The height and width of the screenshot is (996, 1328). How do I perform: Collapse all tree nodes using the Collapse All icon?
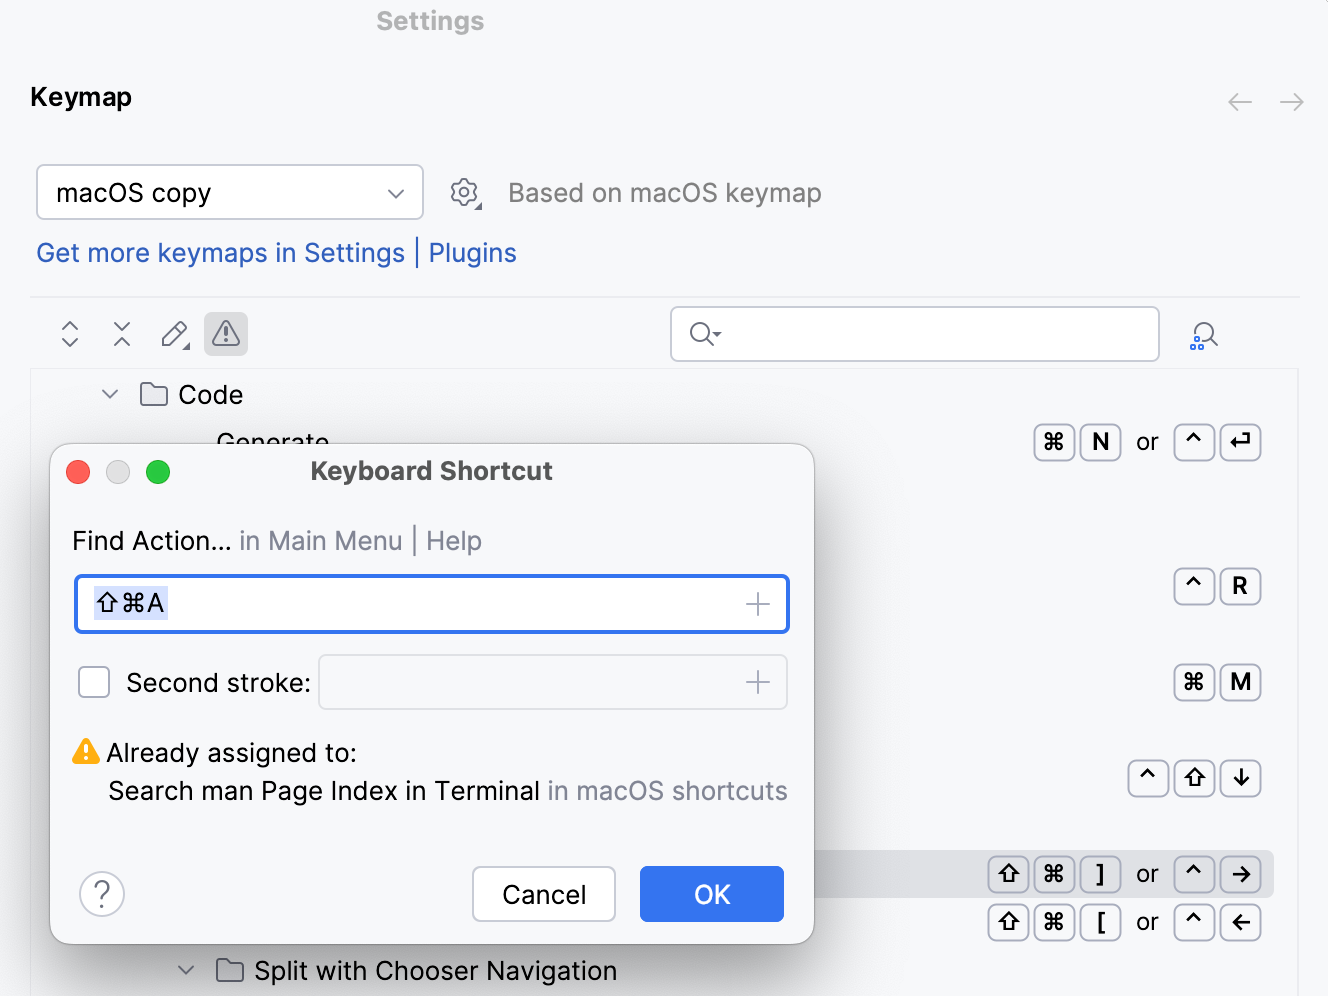click(x=121, y=334)
